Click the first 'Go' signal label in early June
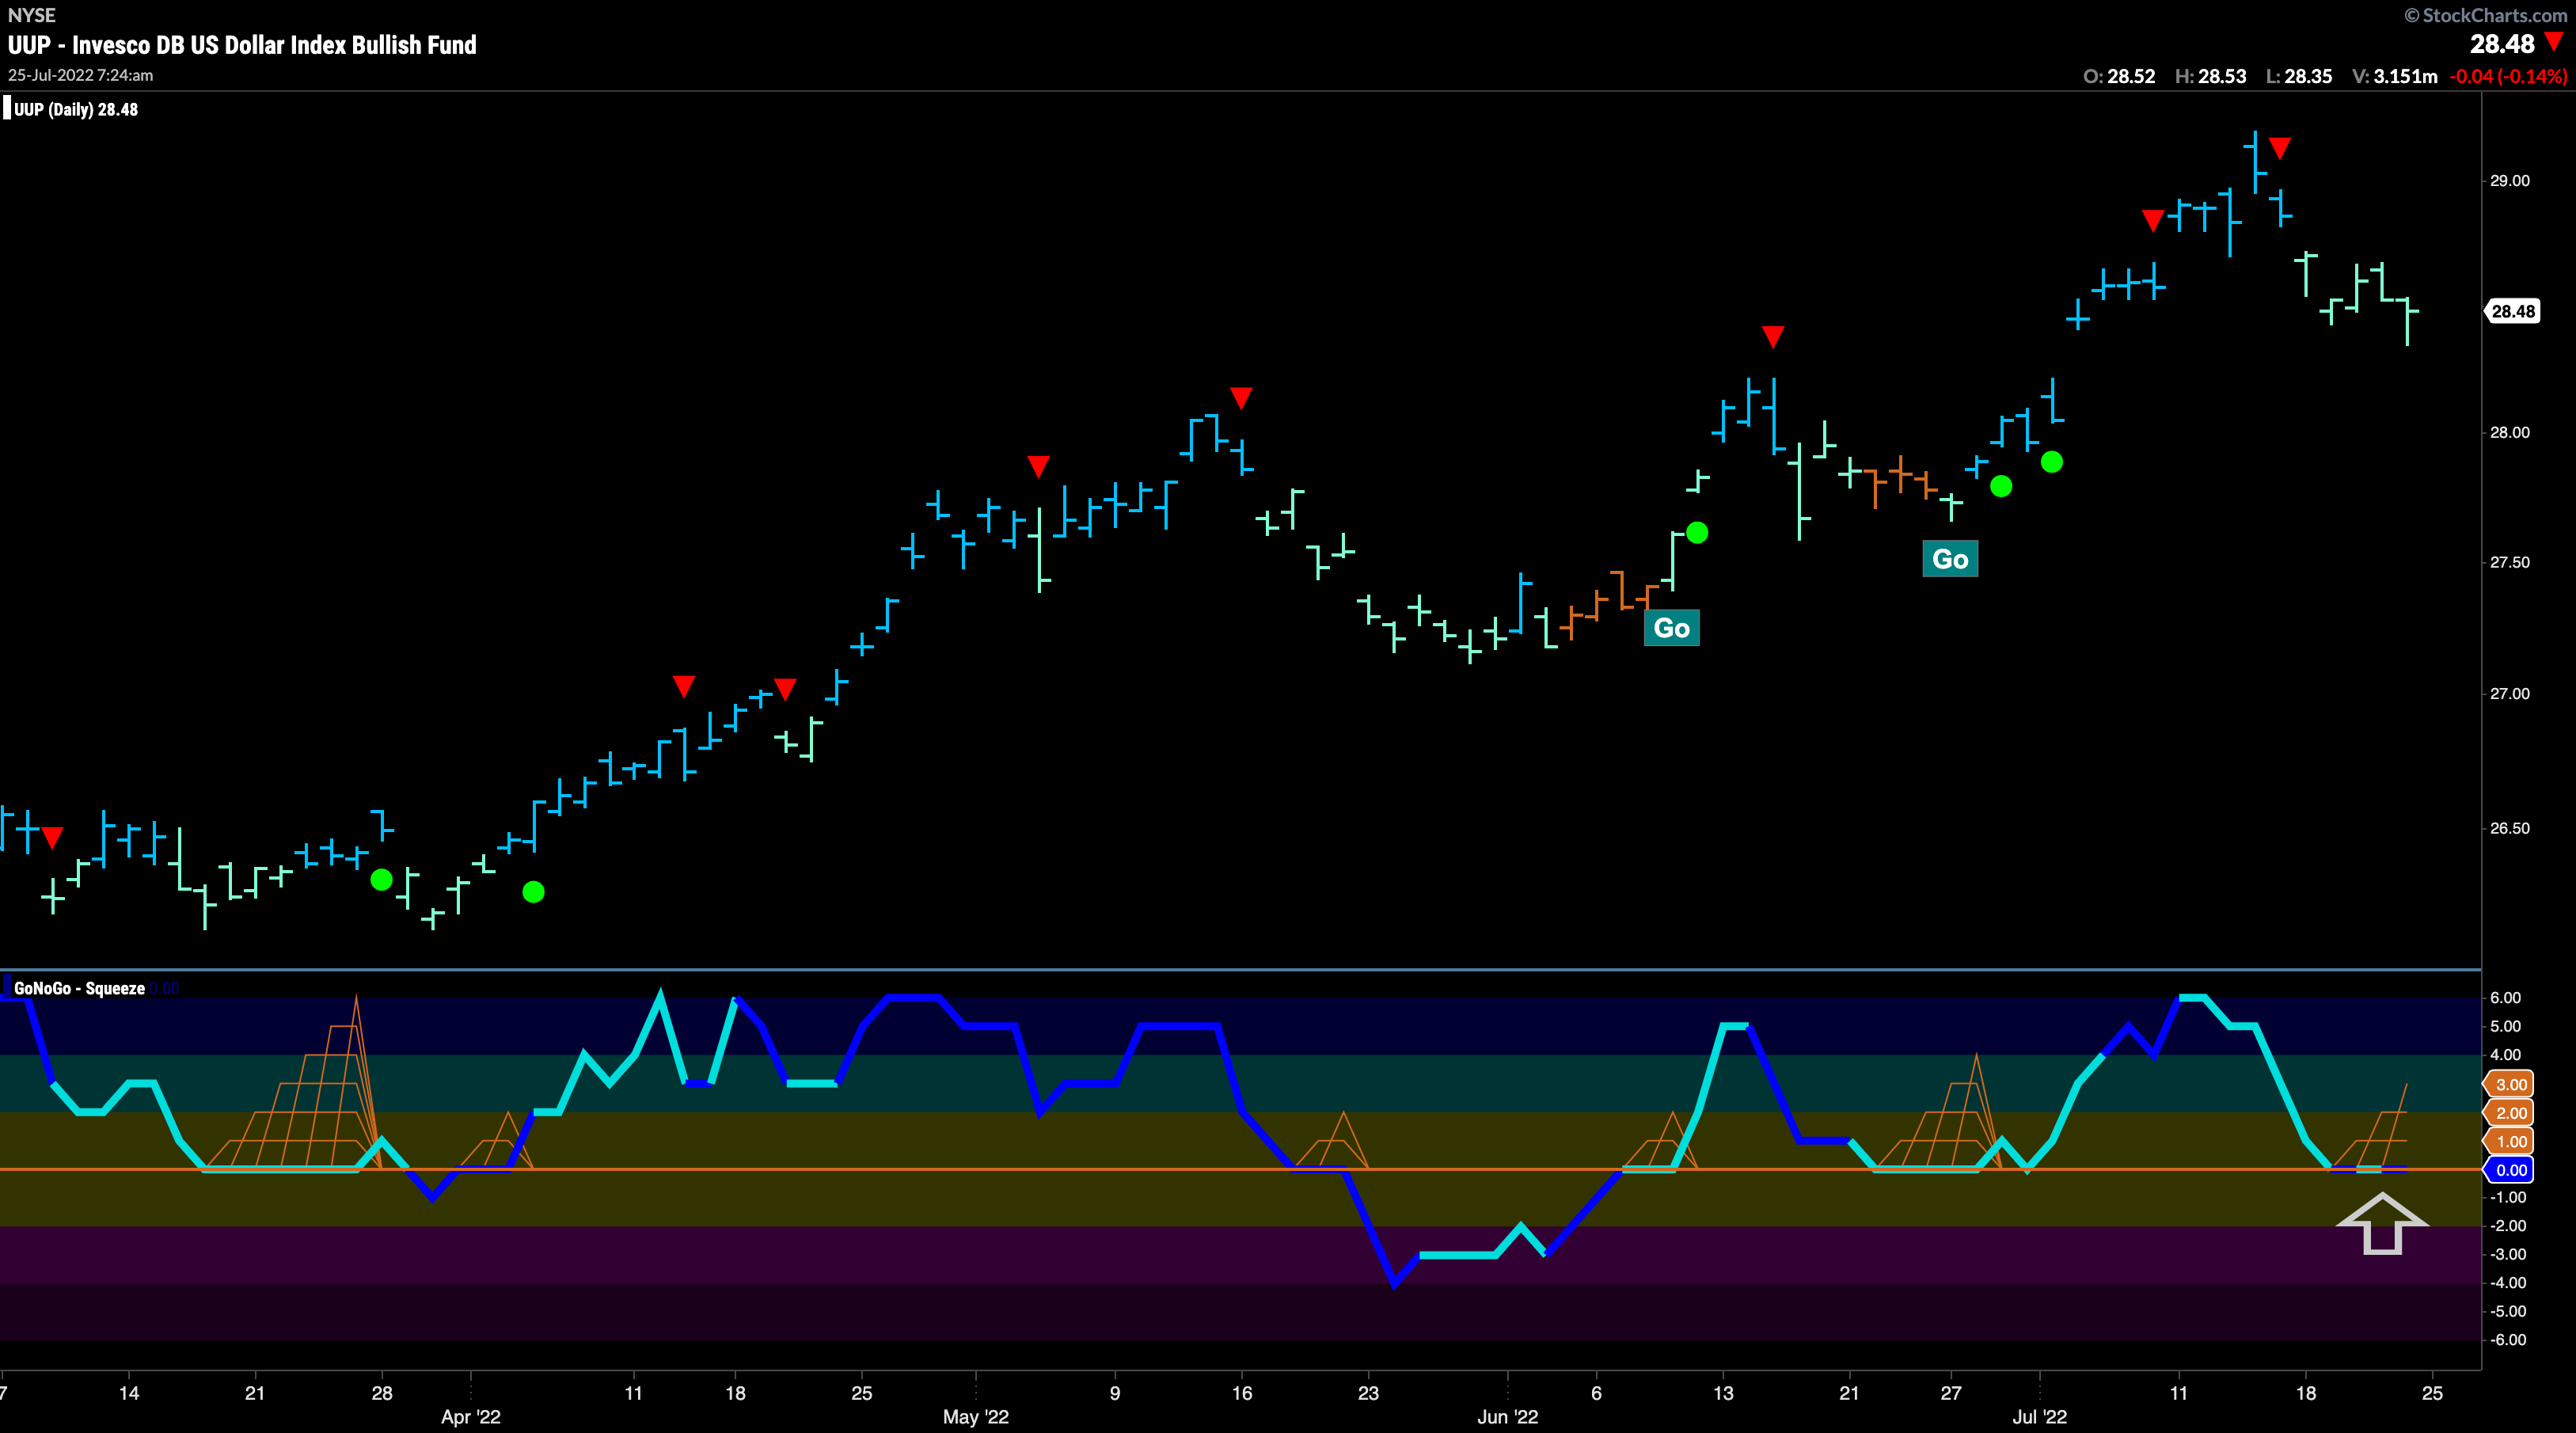This screenshot has width=2576, height=1433. pos(1671,628)
